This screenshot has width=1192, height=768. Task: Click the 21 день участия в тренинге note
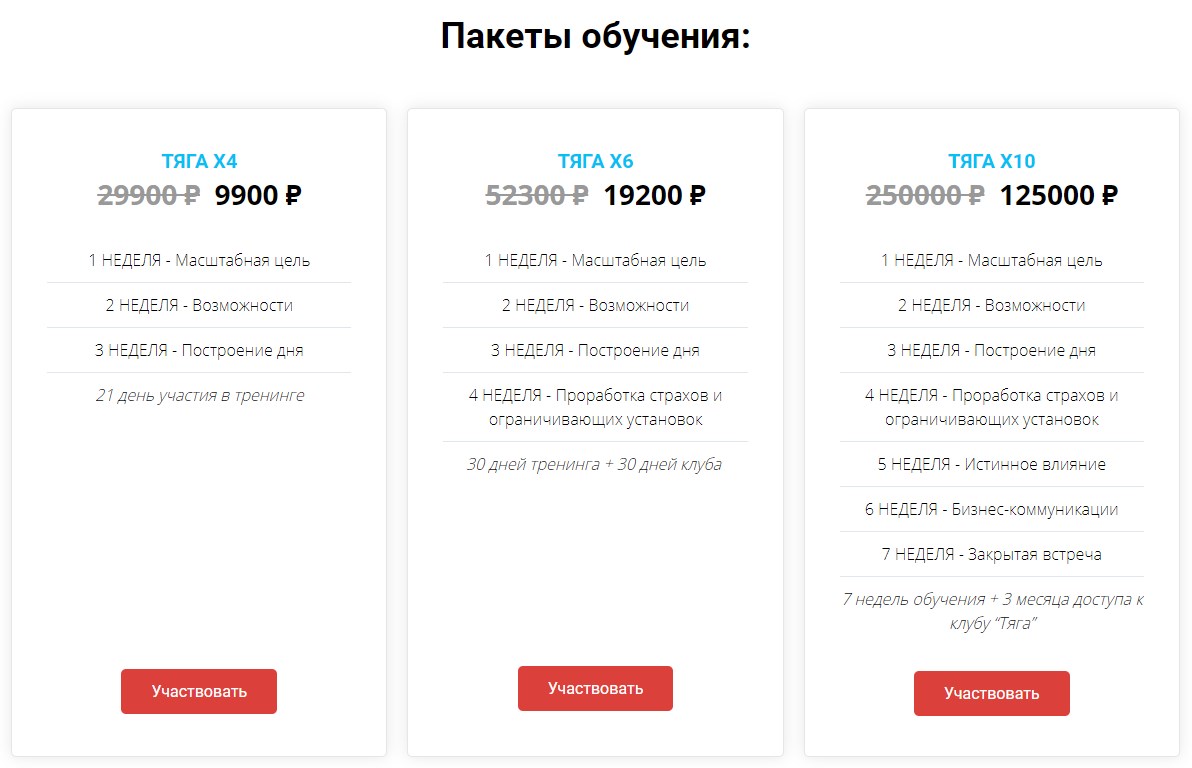pyautogui.click(x=199, y=395)
